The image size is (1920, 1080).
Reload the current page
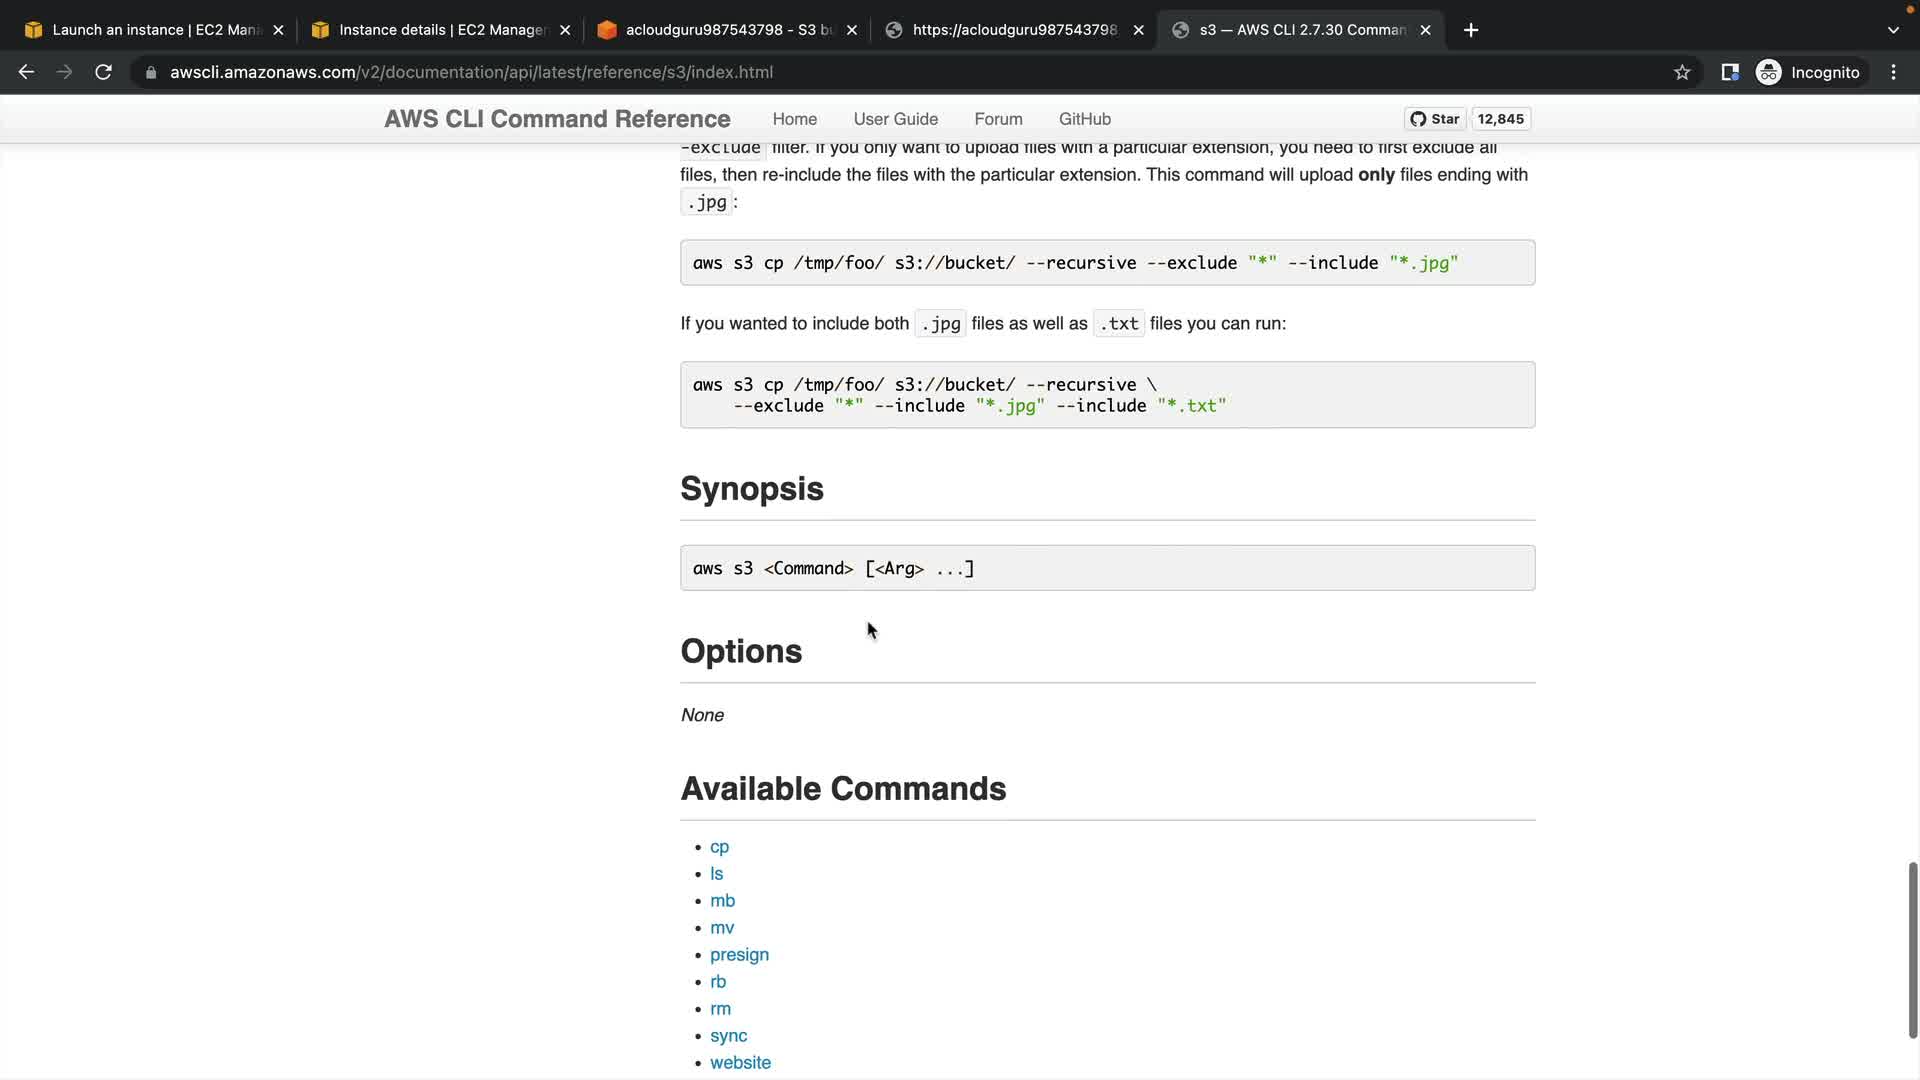coord(103,72)
